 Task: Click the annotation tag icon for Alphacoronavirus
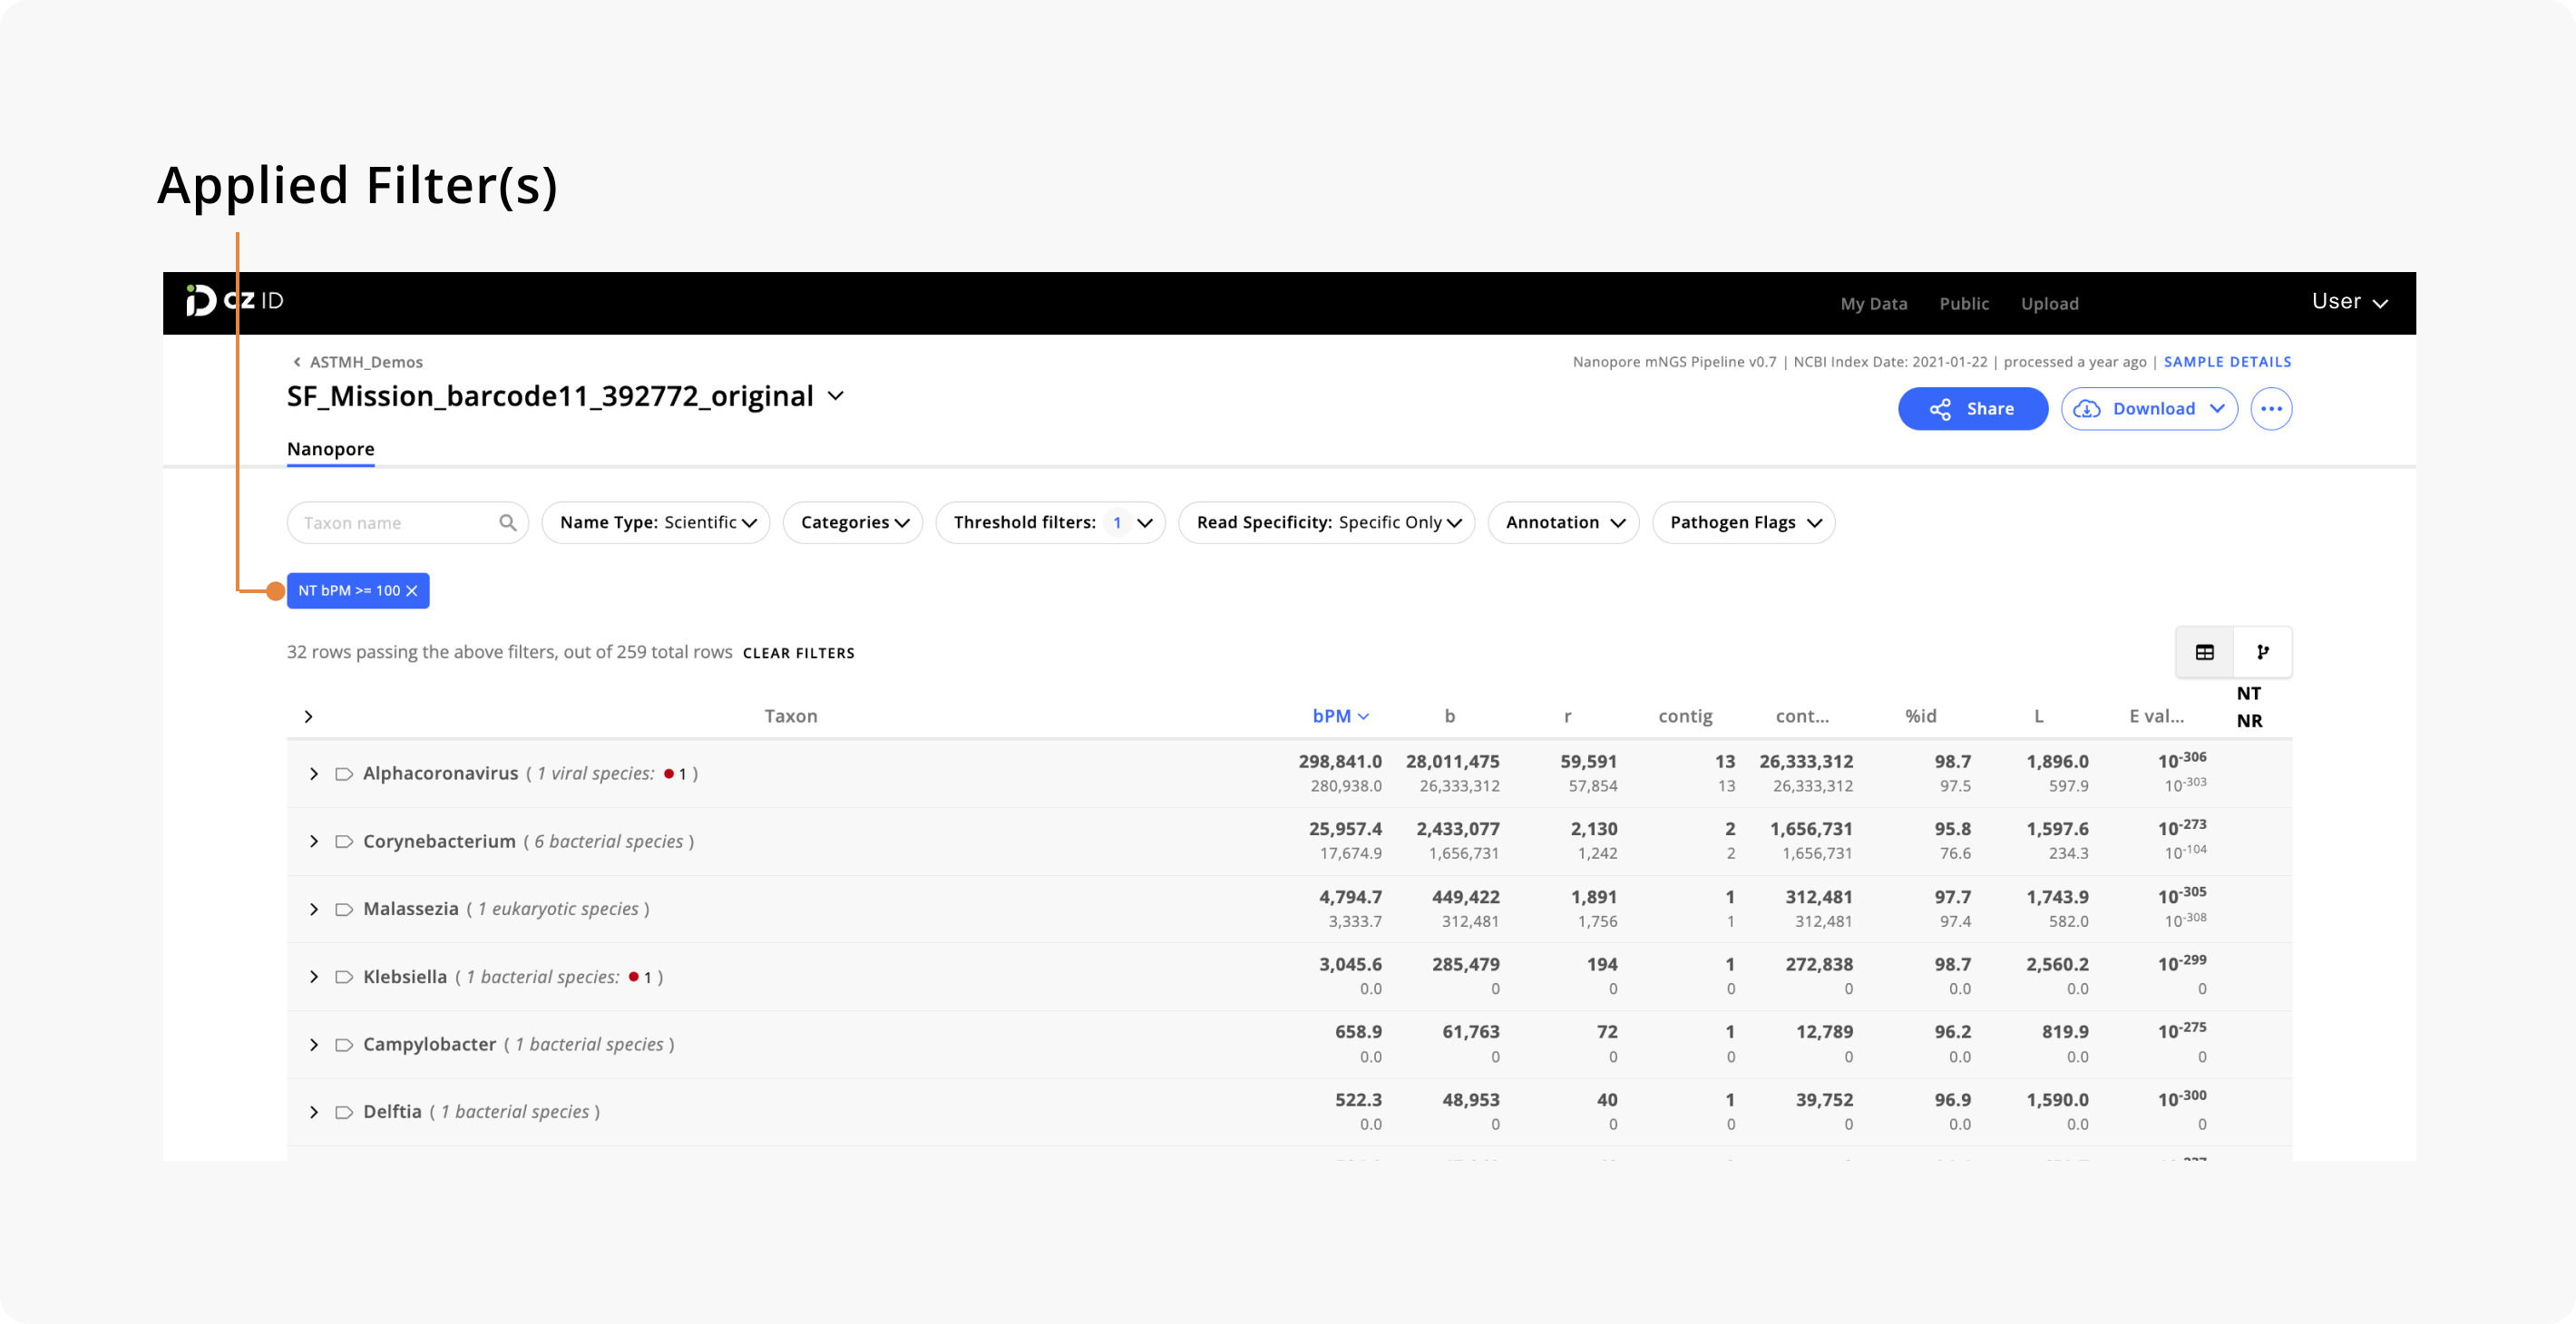coord(344,774)
